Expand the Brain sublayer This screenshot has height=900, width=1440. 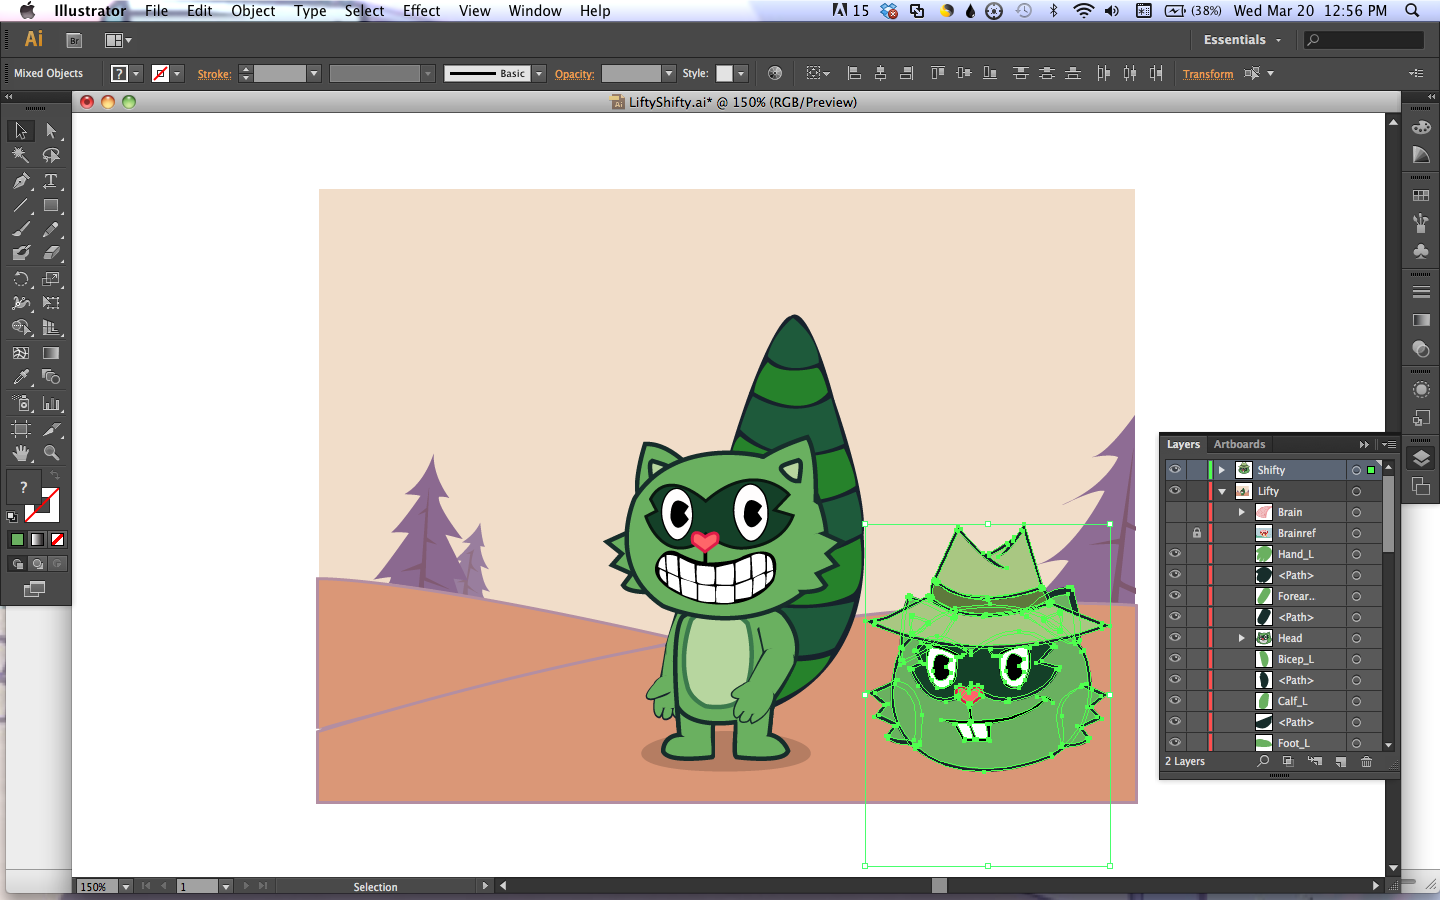[1242, 512]
